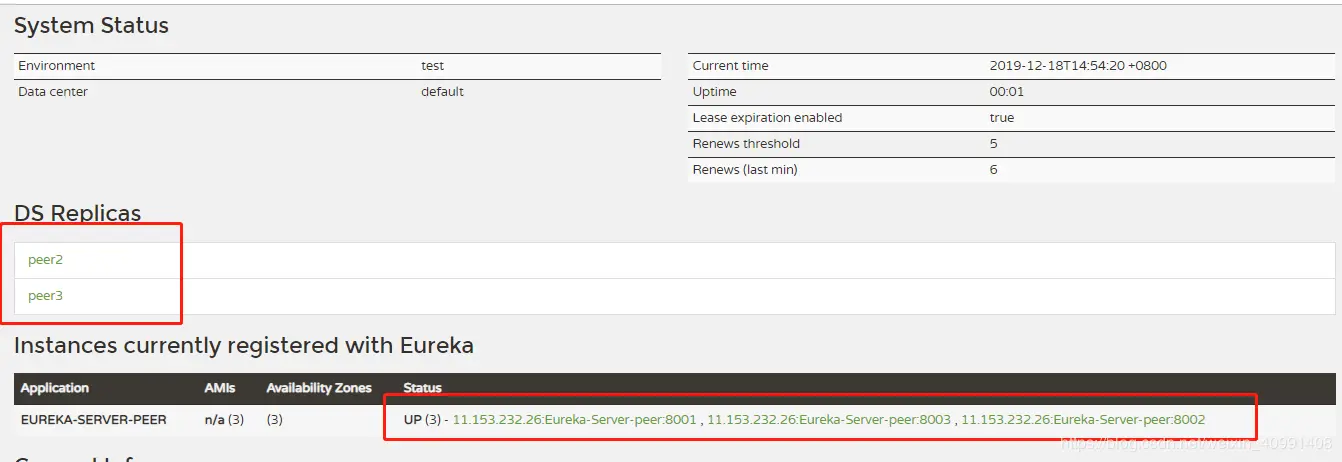Select the timestamp 2019-12-18T14:54:20 +0800

[x=1078, y=66]
